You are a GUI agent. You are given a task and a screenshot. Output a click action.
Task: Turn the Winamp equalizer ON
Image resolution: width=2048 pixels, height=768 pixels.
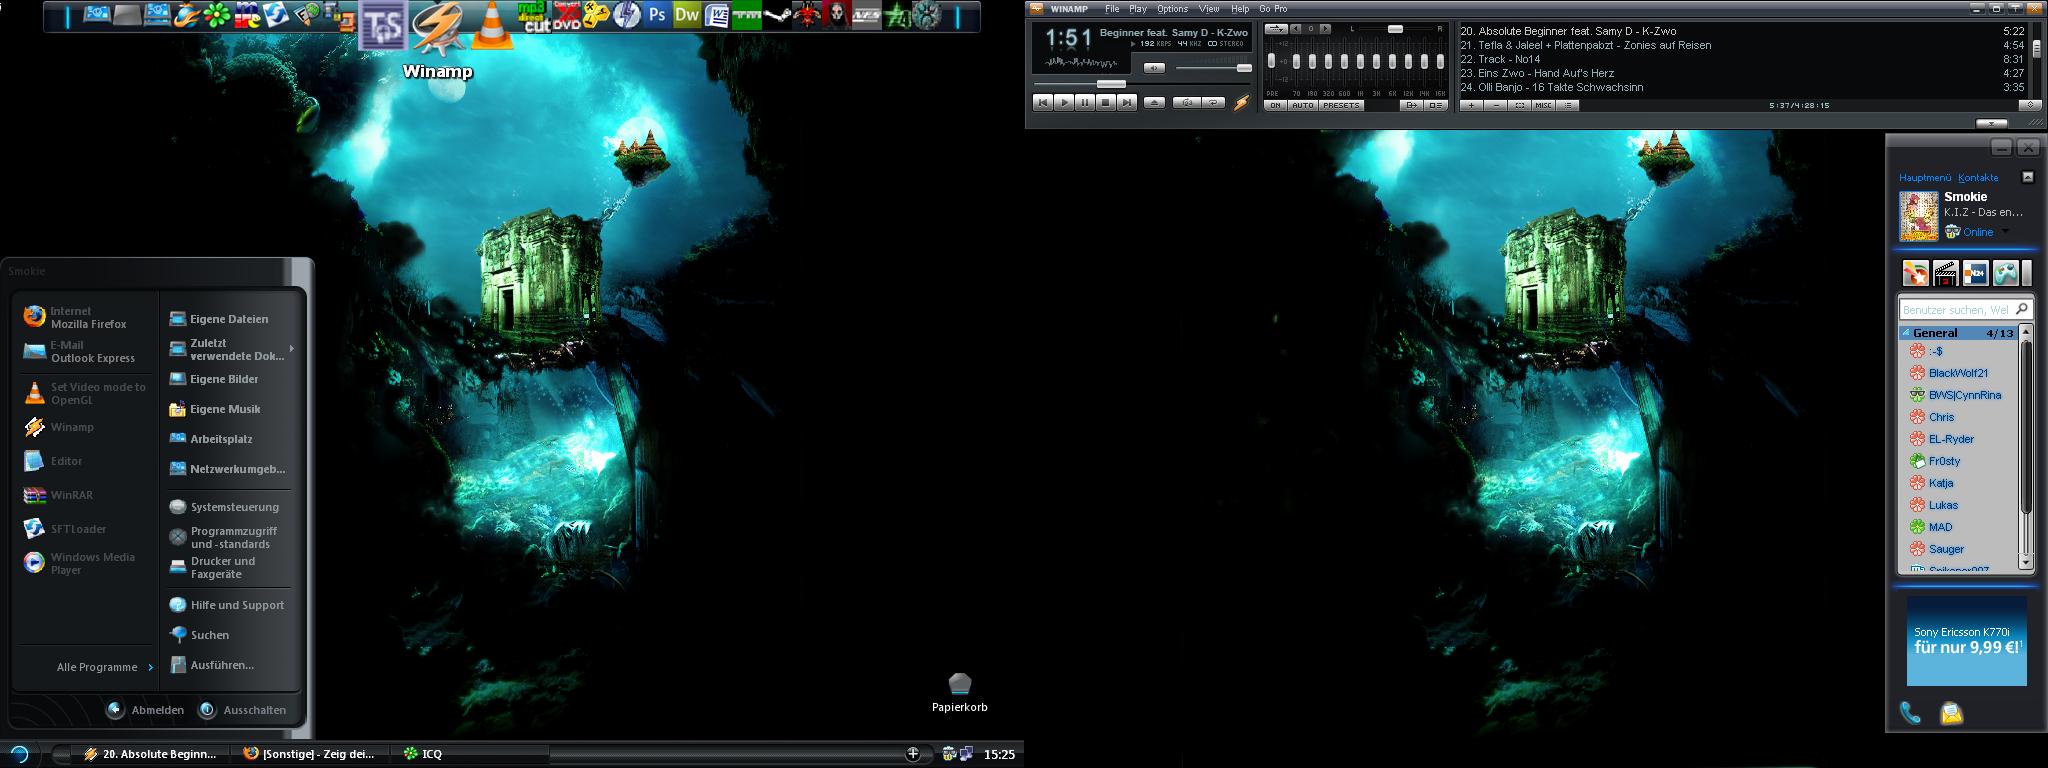(x=1275, y=105)
